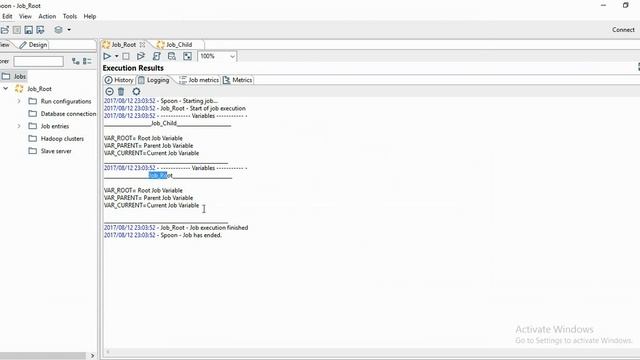The width and height of the screenshot is (640, 360).
Task: Open log settings gear icon
Action: (136, 91)
